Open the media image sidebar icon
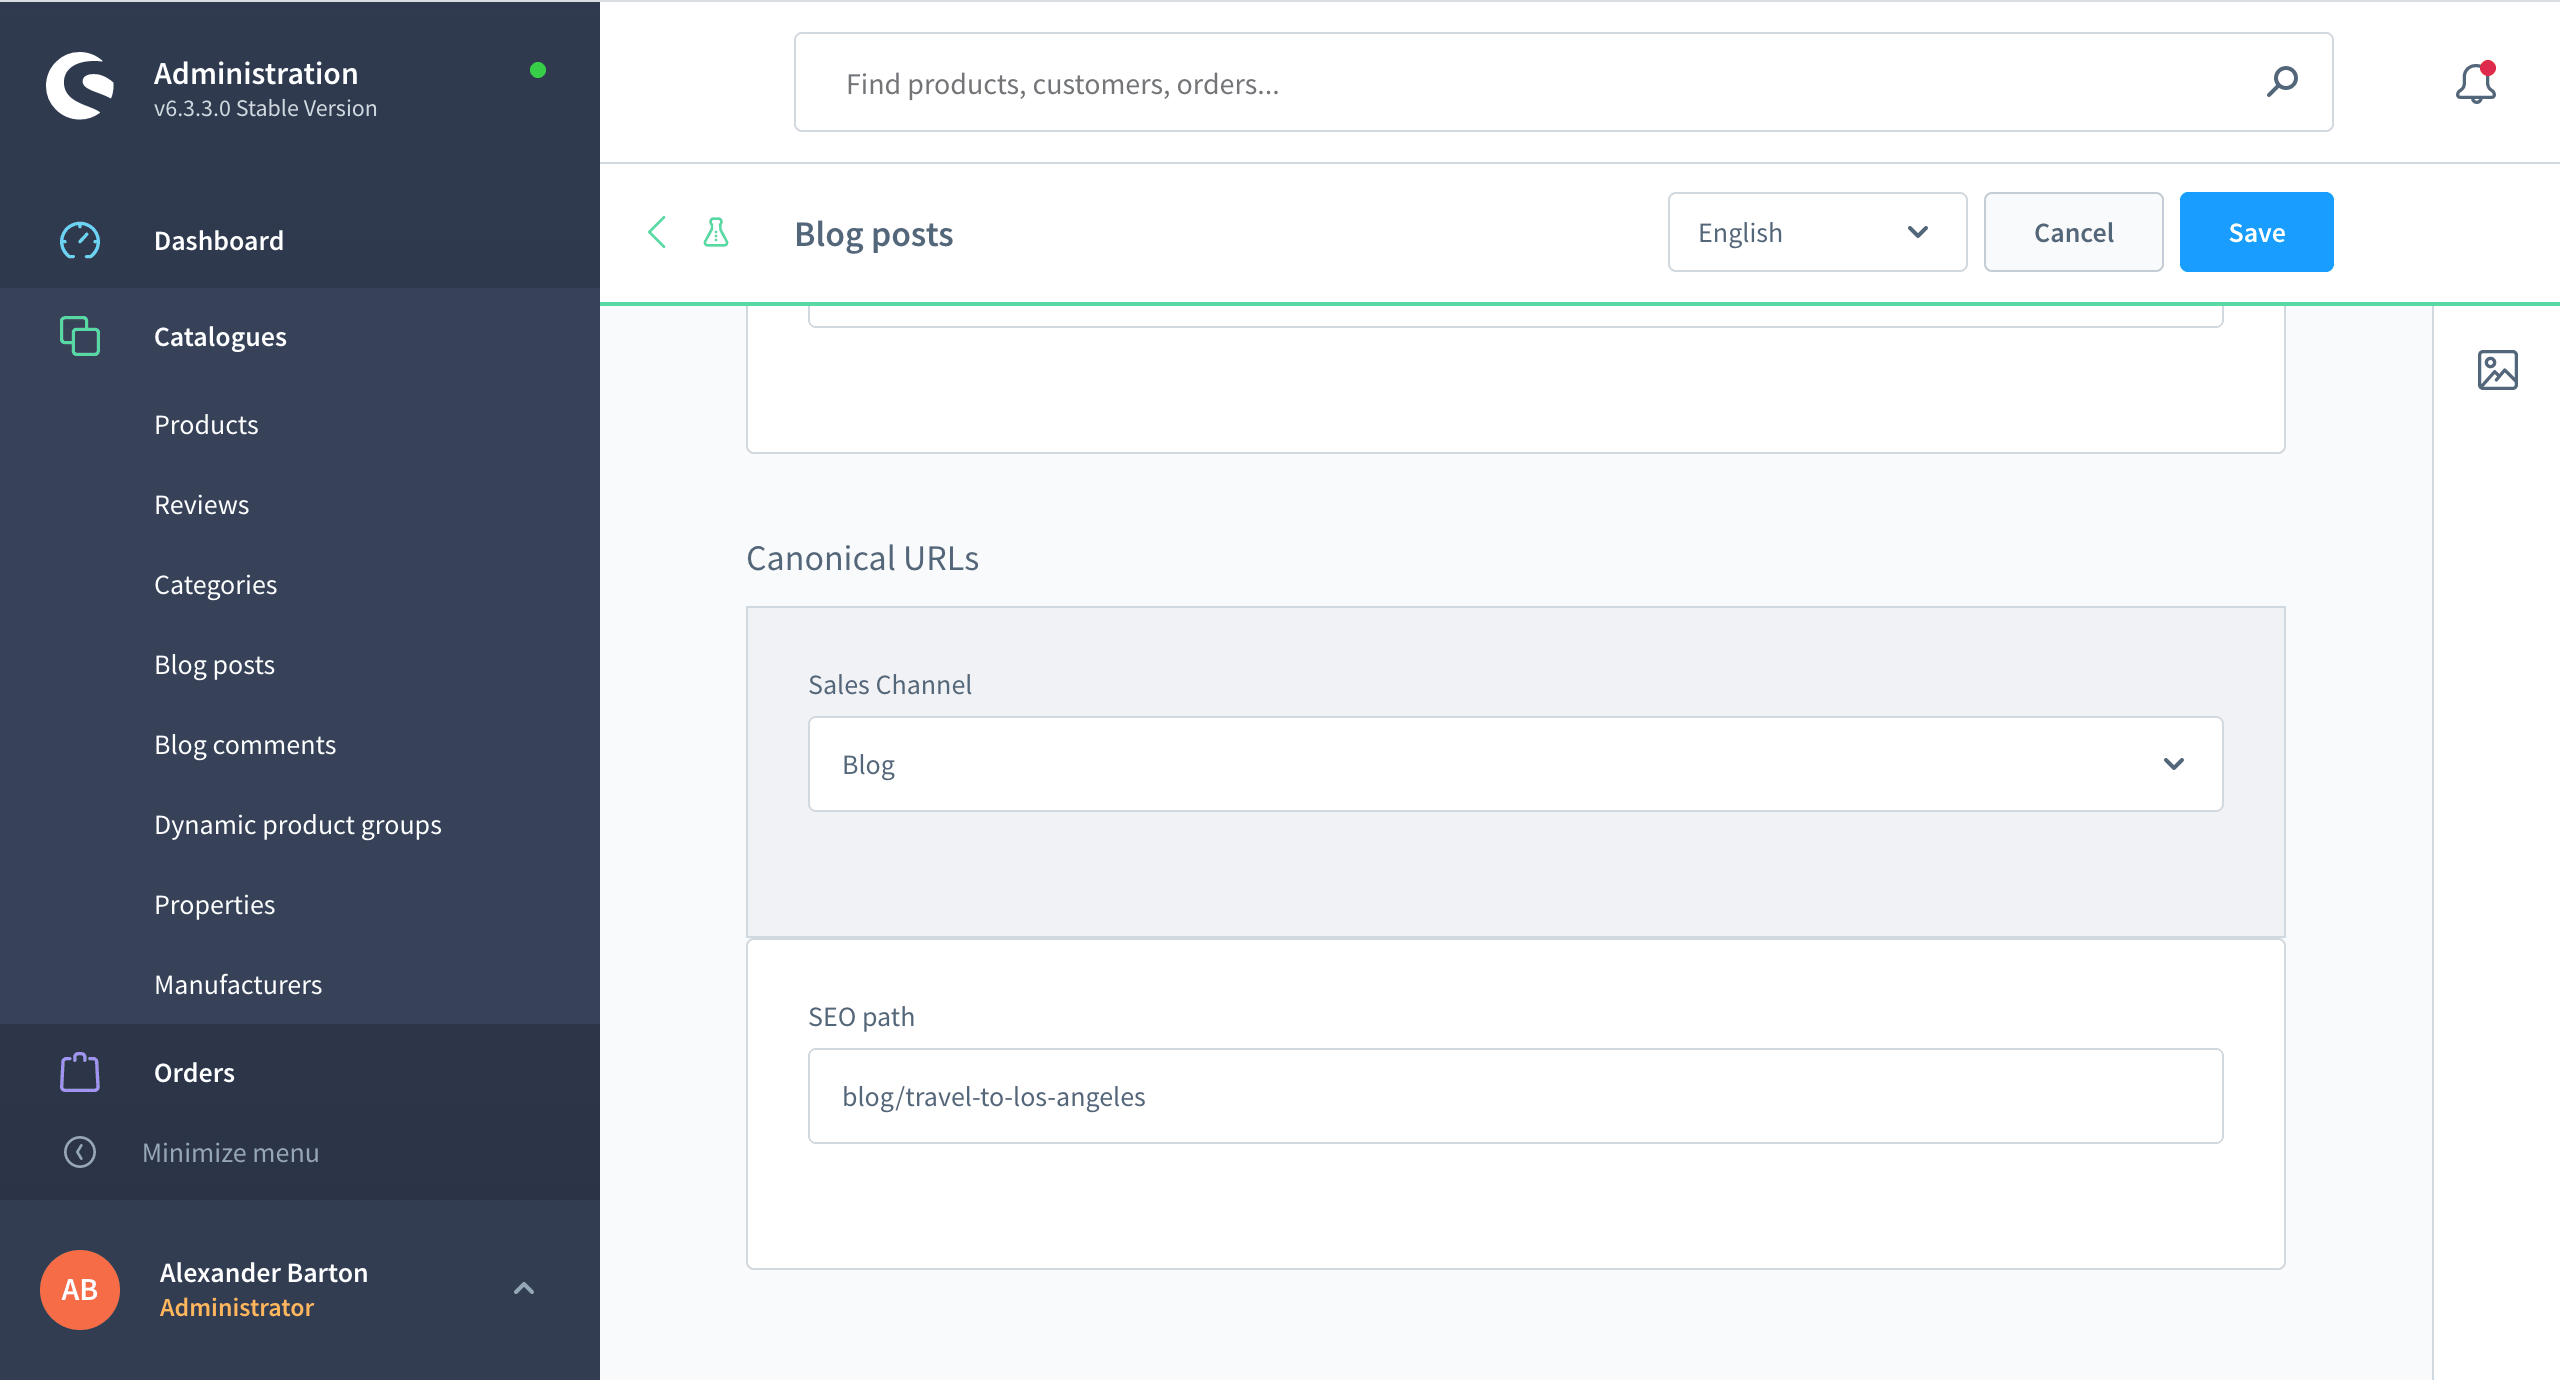 tap(2497, 370)
